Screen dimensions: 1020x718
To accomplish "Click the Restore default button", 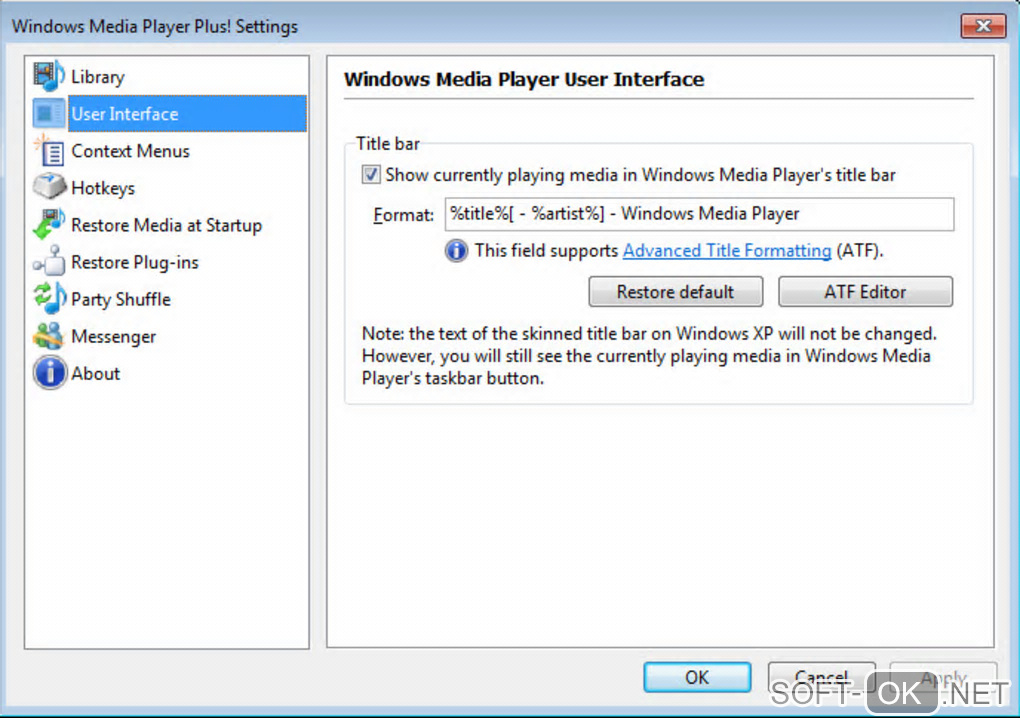I will 675,291.
